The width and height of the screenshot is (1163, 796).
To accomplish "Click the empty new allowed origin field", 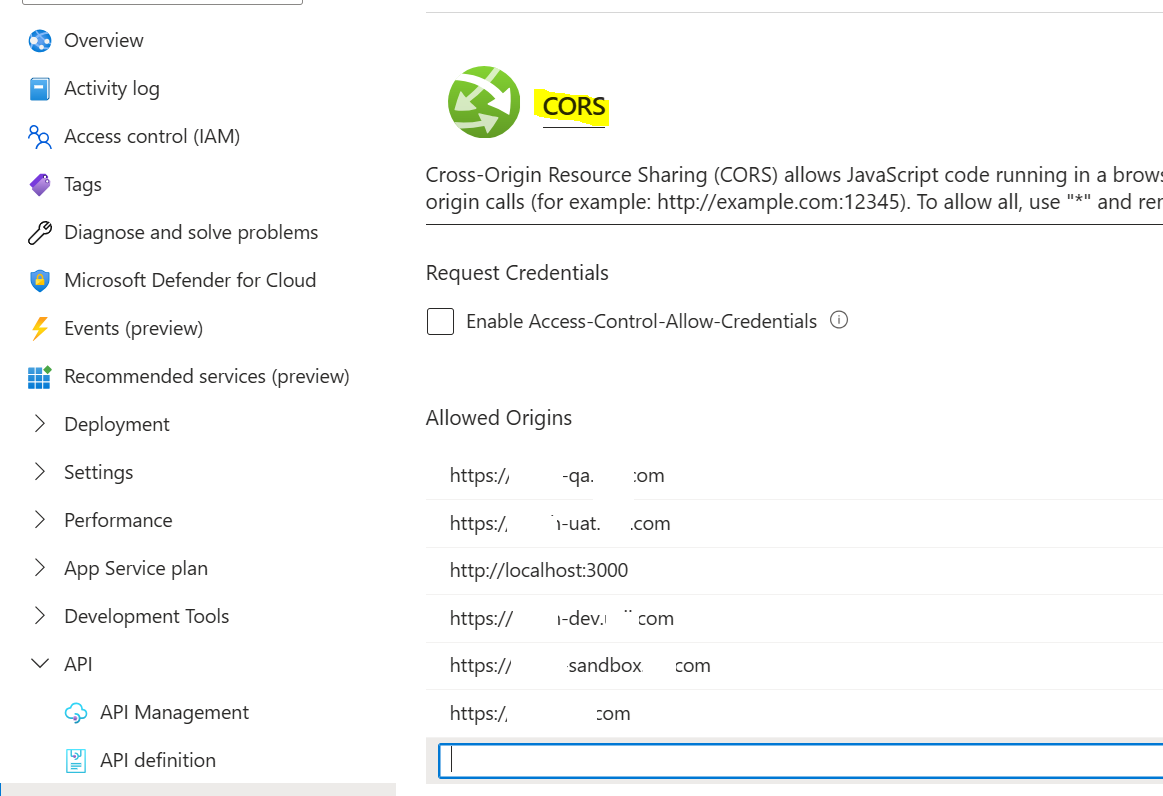I will point(800,760).
